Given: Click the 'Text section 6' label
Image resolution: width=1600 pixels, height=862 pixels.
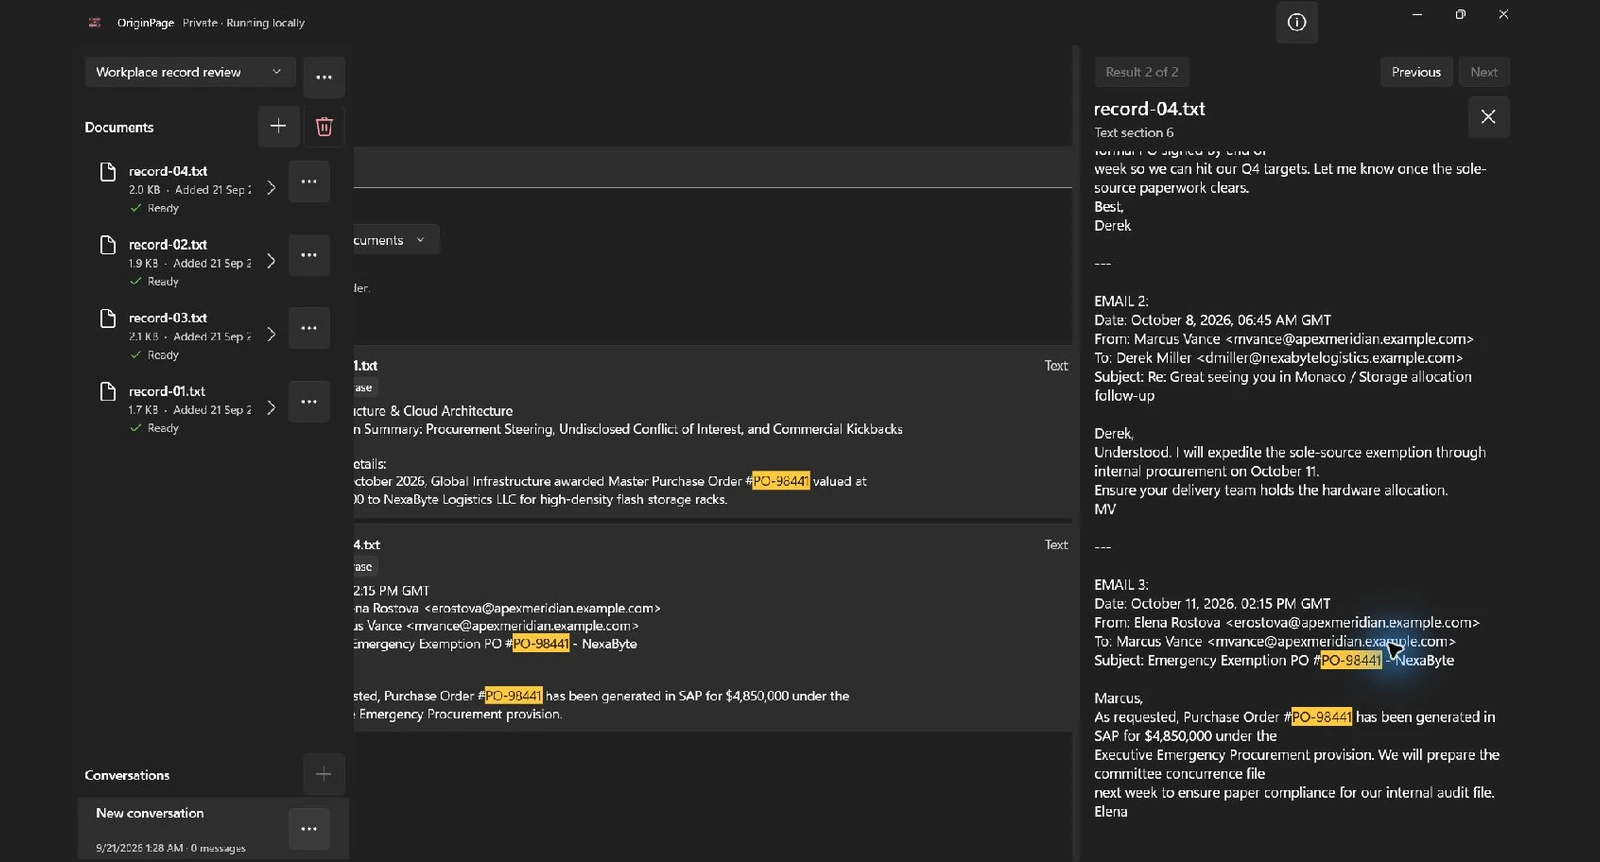Looking at the screenshot, I should [1134, 132].
